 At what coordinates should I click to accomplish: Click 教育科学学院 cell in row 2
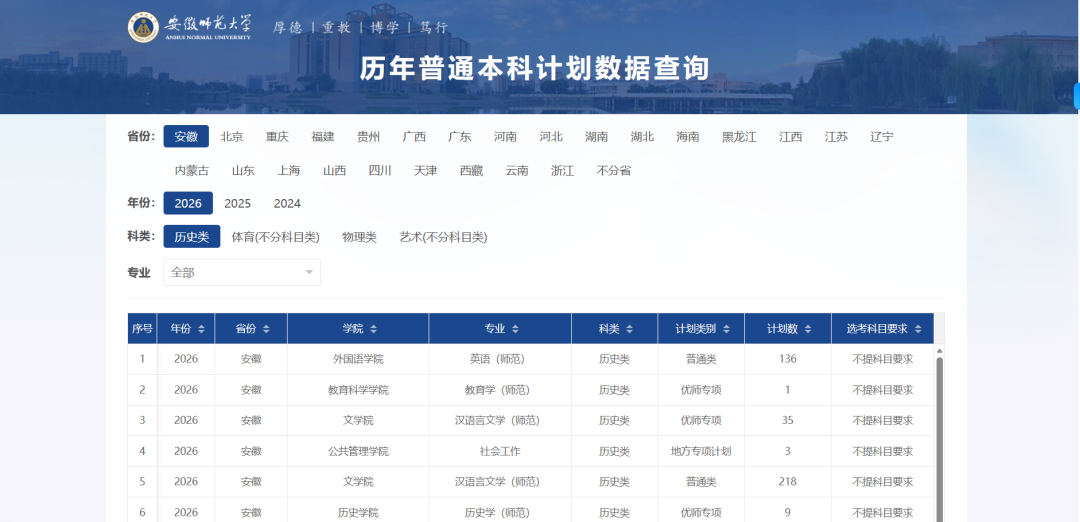(x=358, y=390)
